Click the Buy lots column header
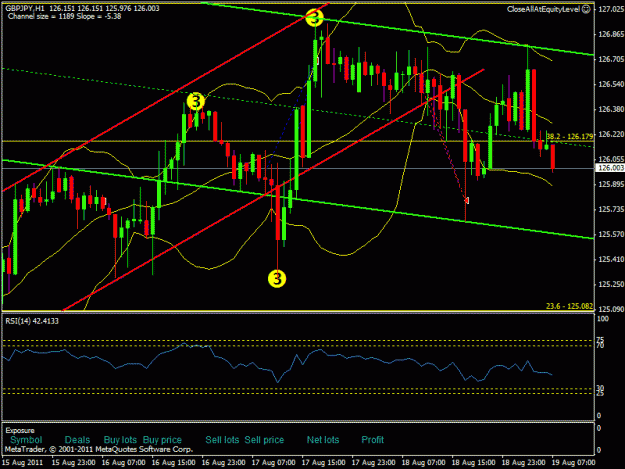This screenshot has width=625, height=469. (120, 440)
